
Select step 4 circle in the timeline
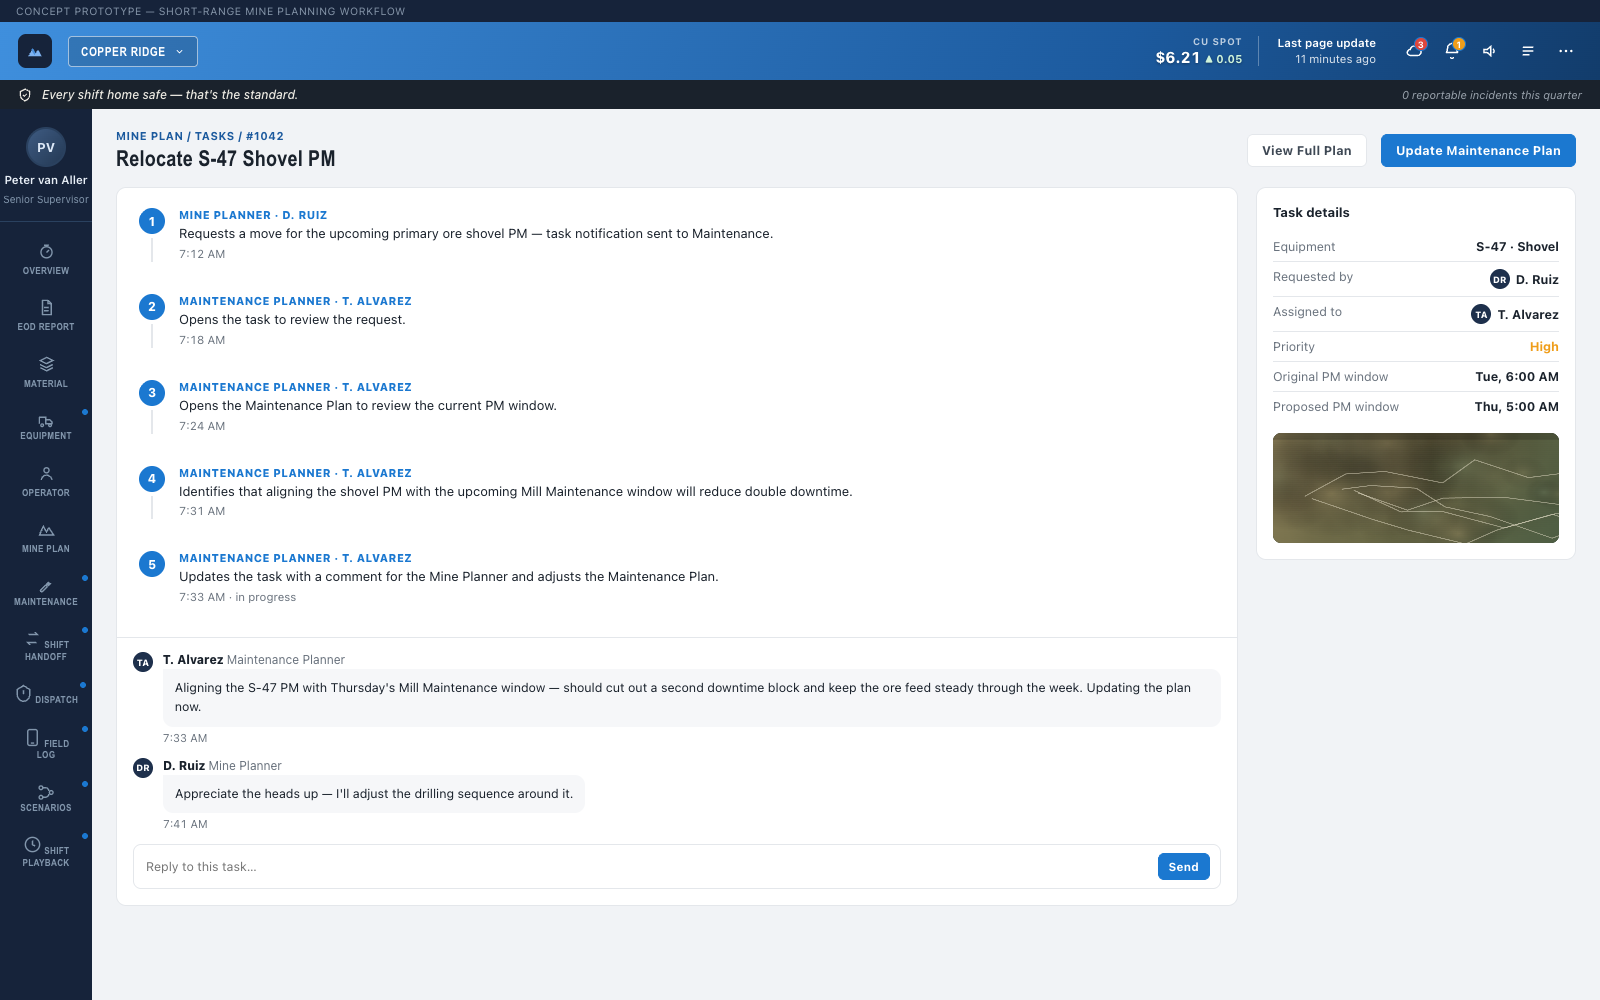click(152, 479)
